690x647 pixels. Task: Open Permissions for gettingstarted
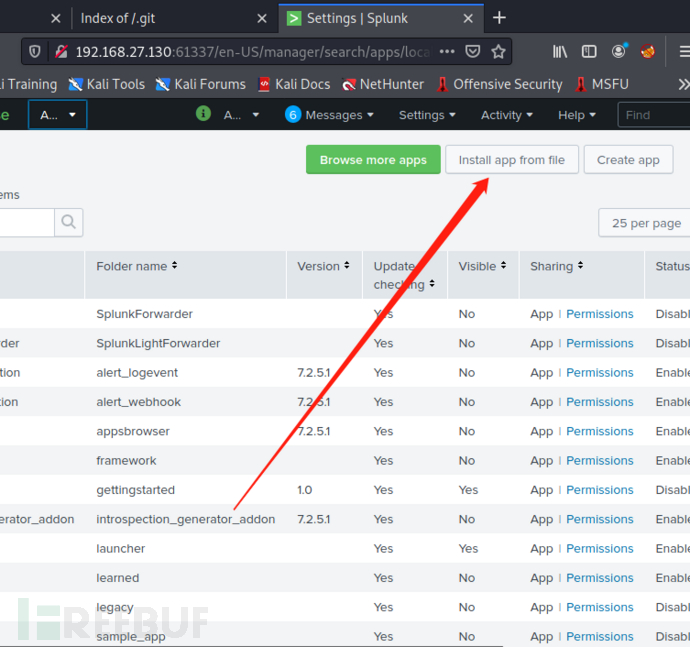point(599,490)
